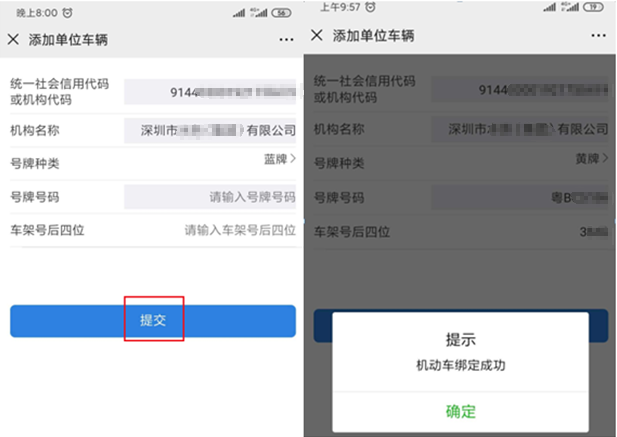
Task: Expand the 号牌种类 selector showing 蓝牌
Action: (x=153, y=163)
